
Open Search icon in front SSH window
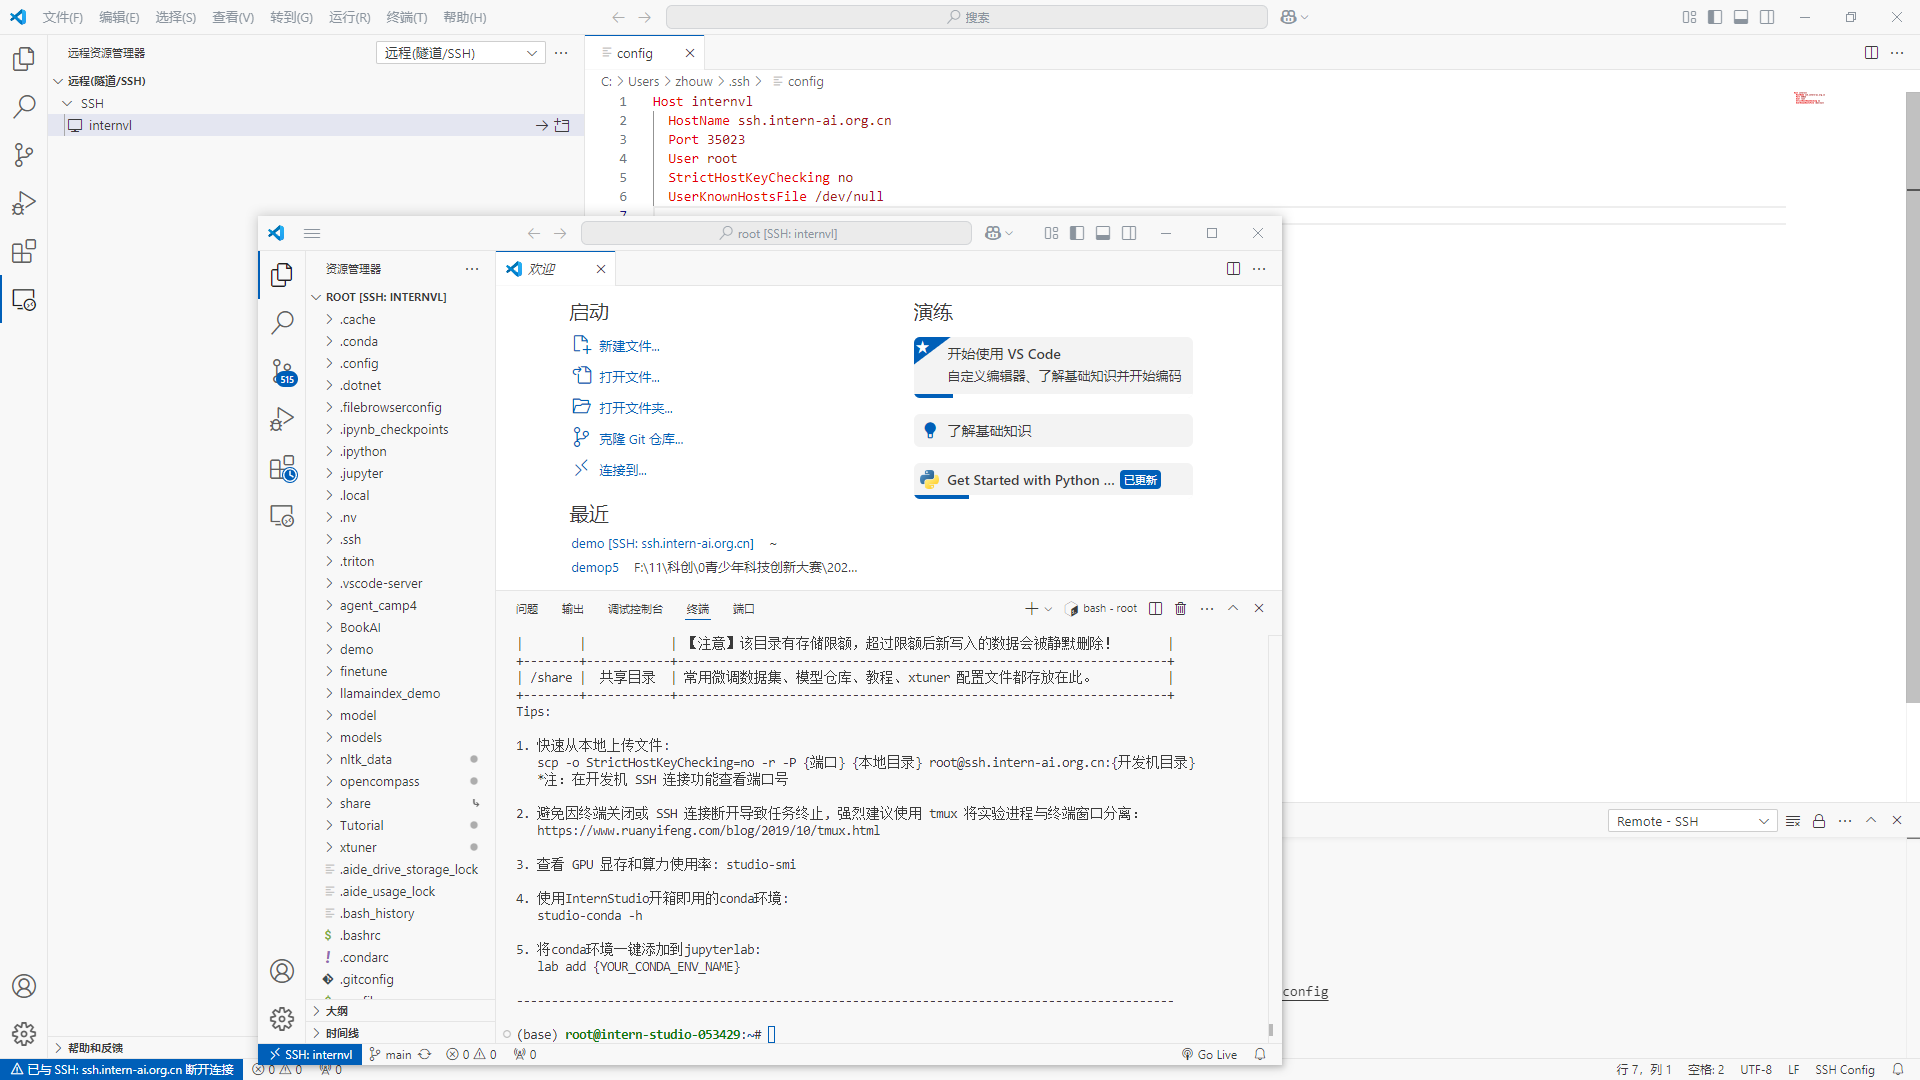(x=282, y=322)
